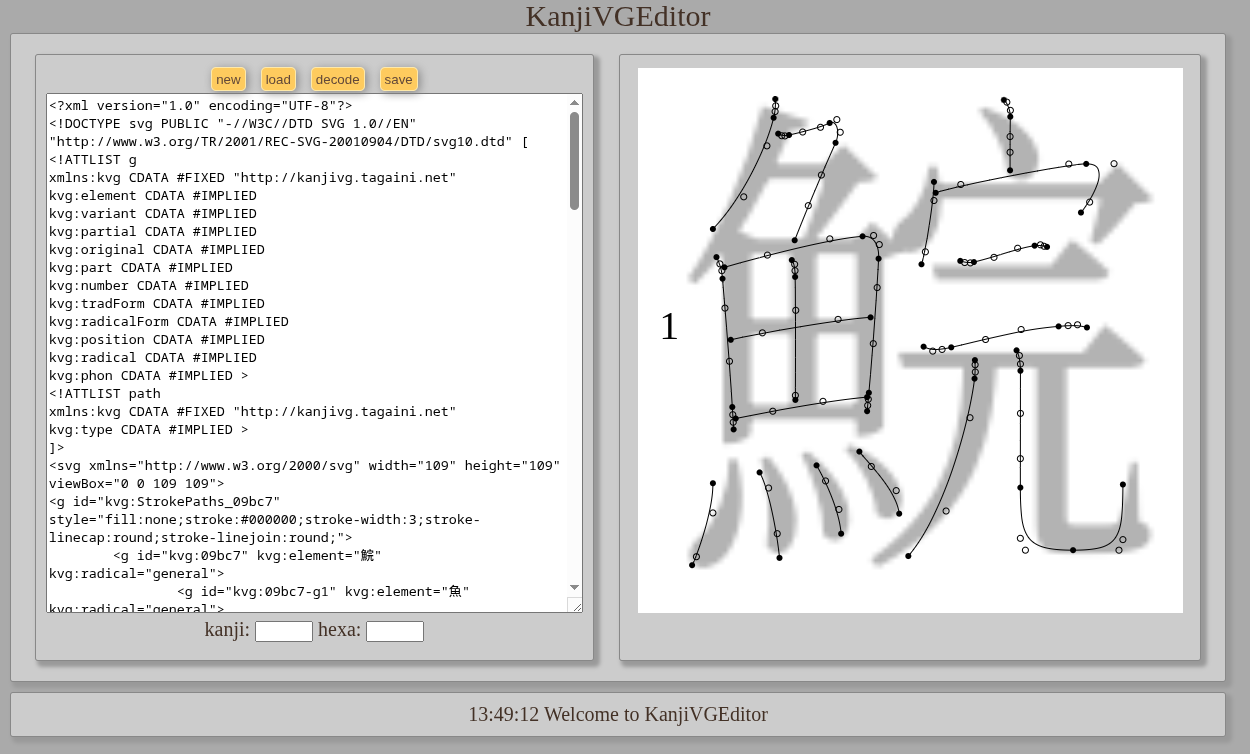
Task: Click the 'g id="kvg:StrokePaths_09bc7"' line
Action: 165,501
